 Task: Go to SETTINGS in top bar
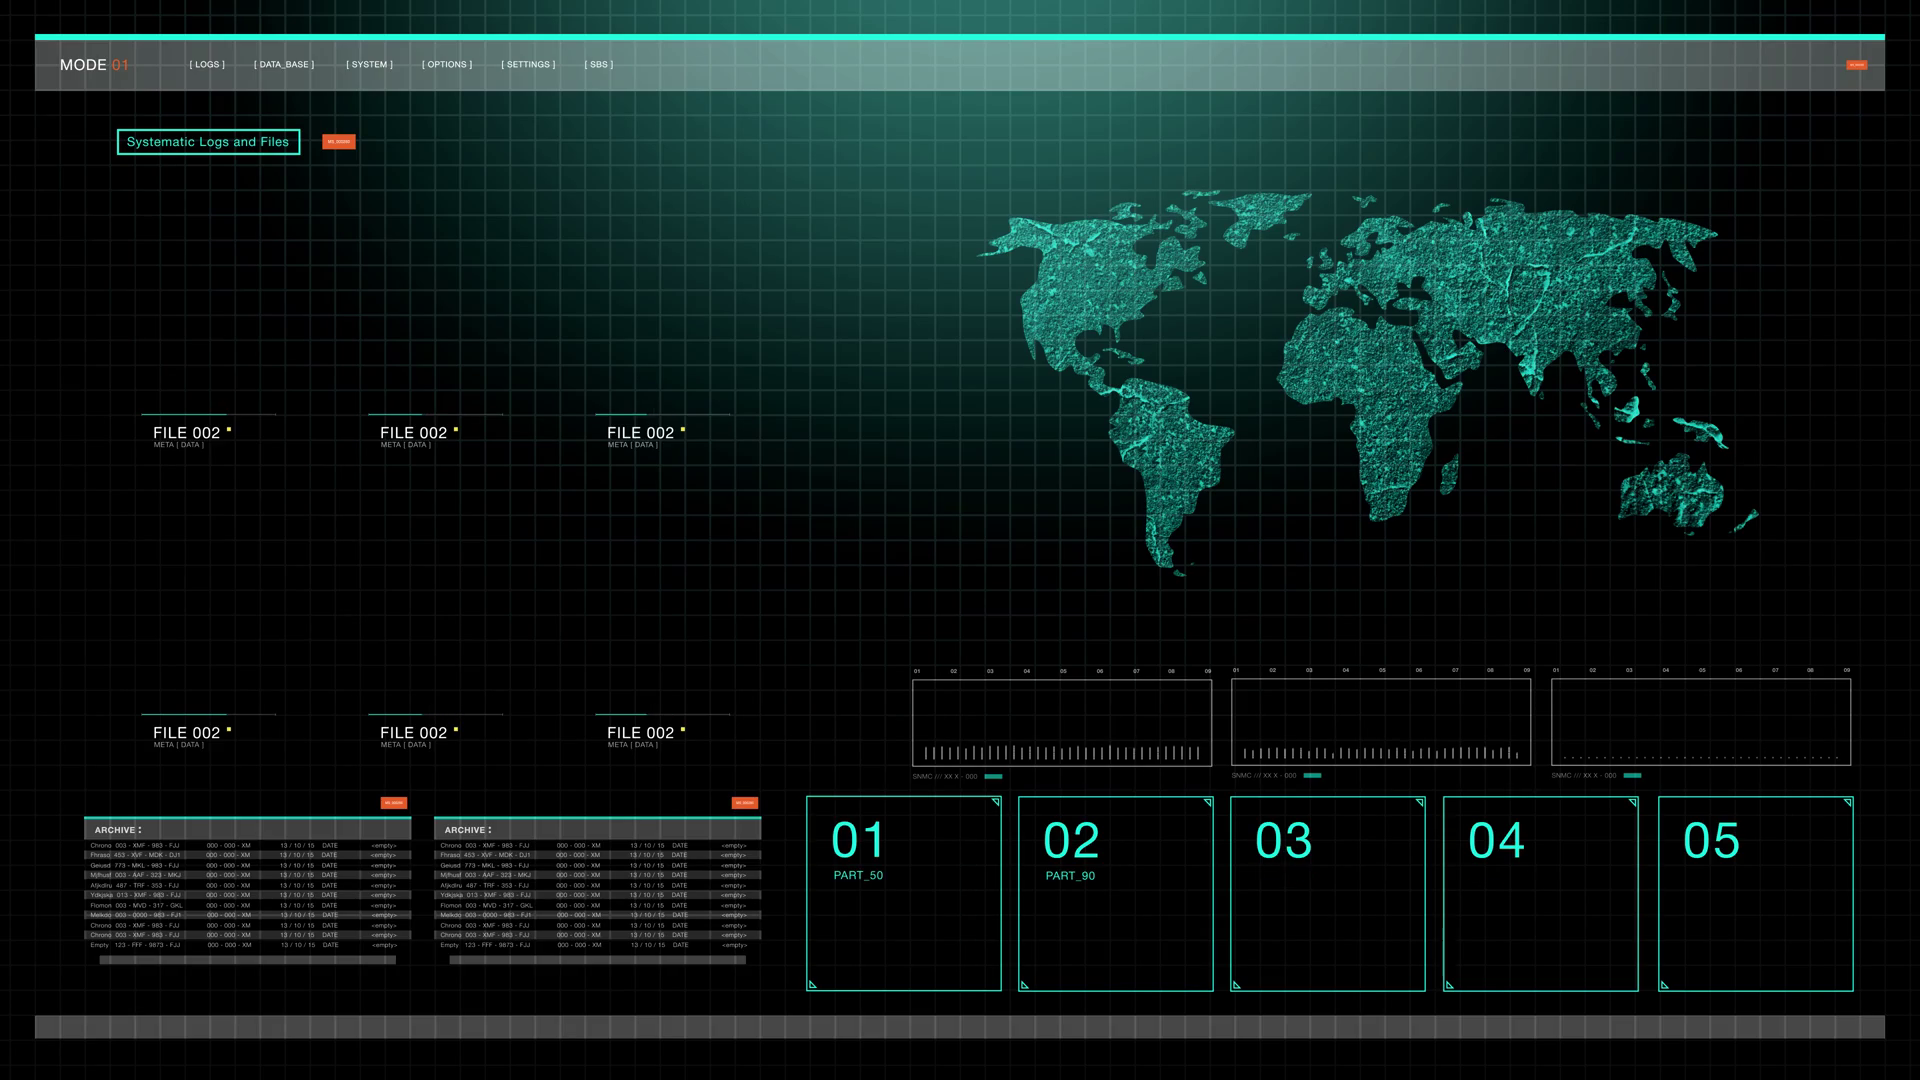(528, 65)
